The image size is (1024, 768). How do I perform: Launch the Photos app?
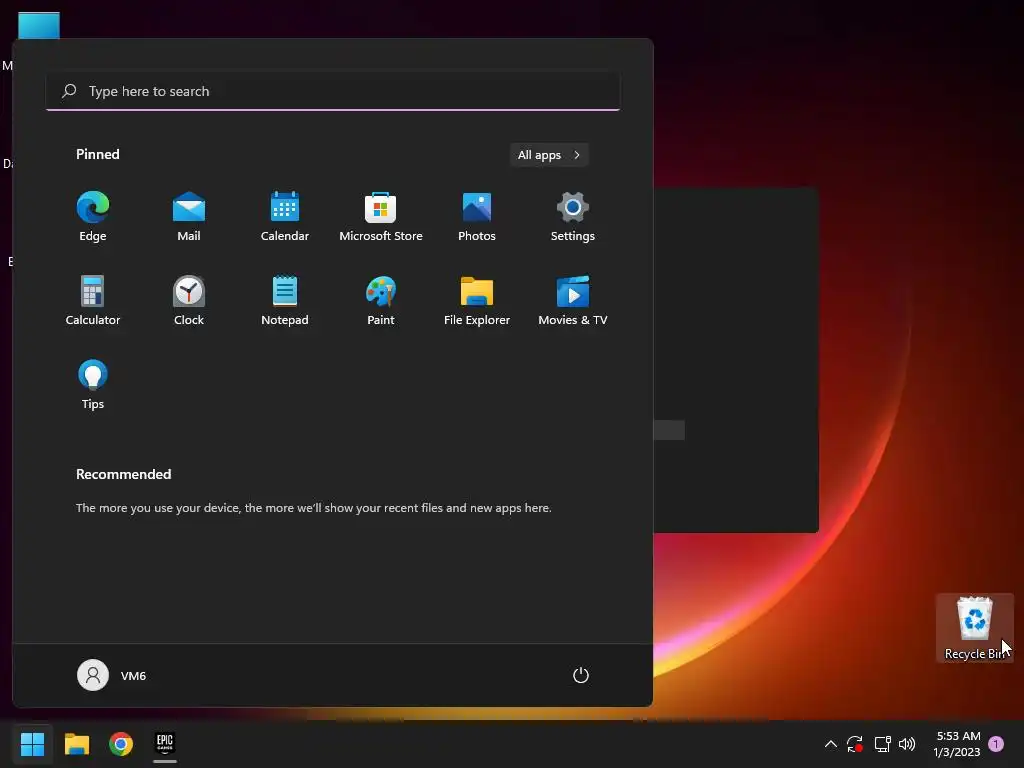pos(477,217)
